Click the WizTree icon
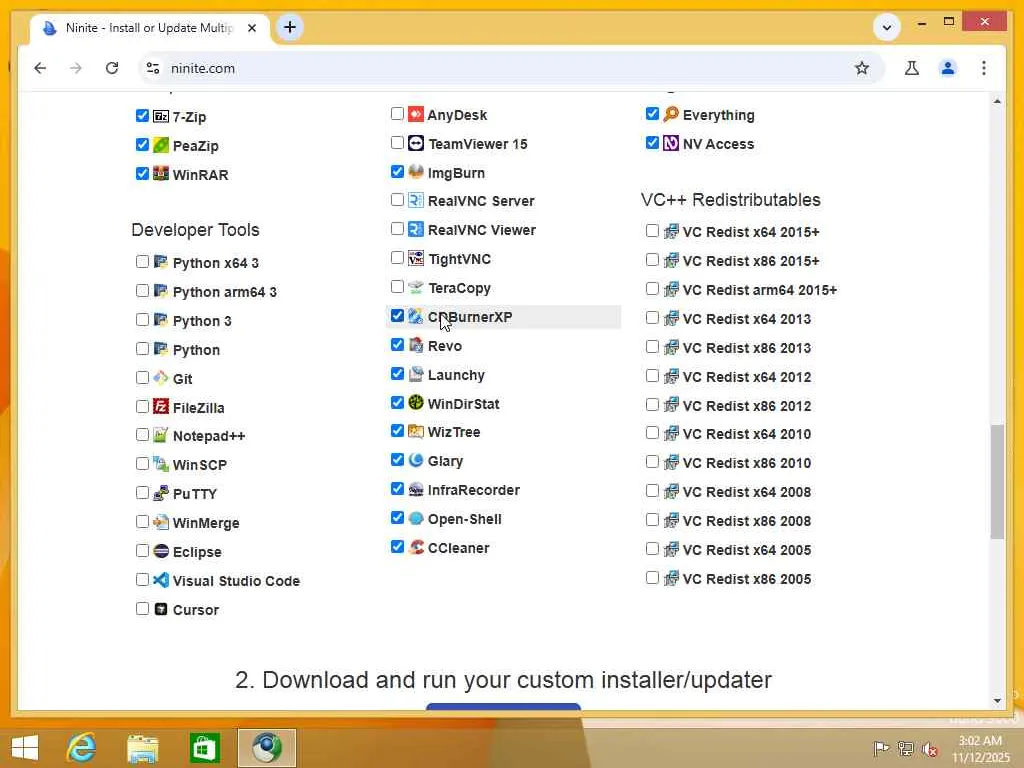Viewport: 1024px width, 768px height. point(416,431)
